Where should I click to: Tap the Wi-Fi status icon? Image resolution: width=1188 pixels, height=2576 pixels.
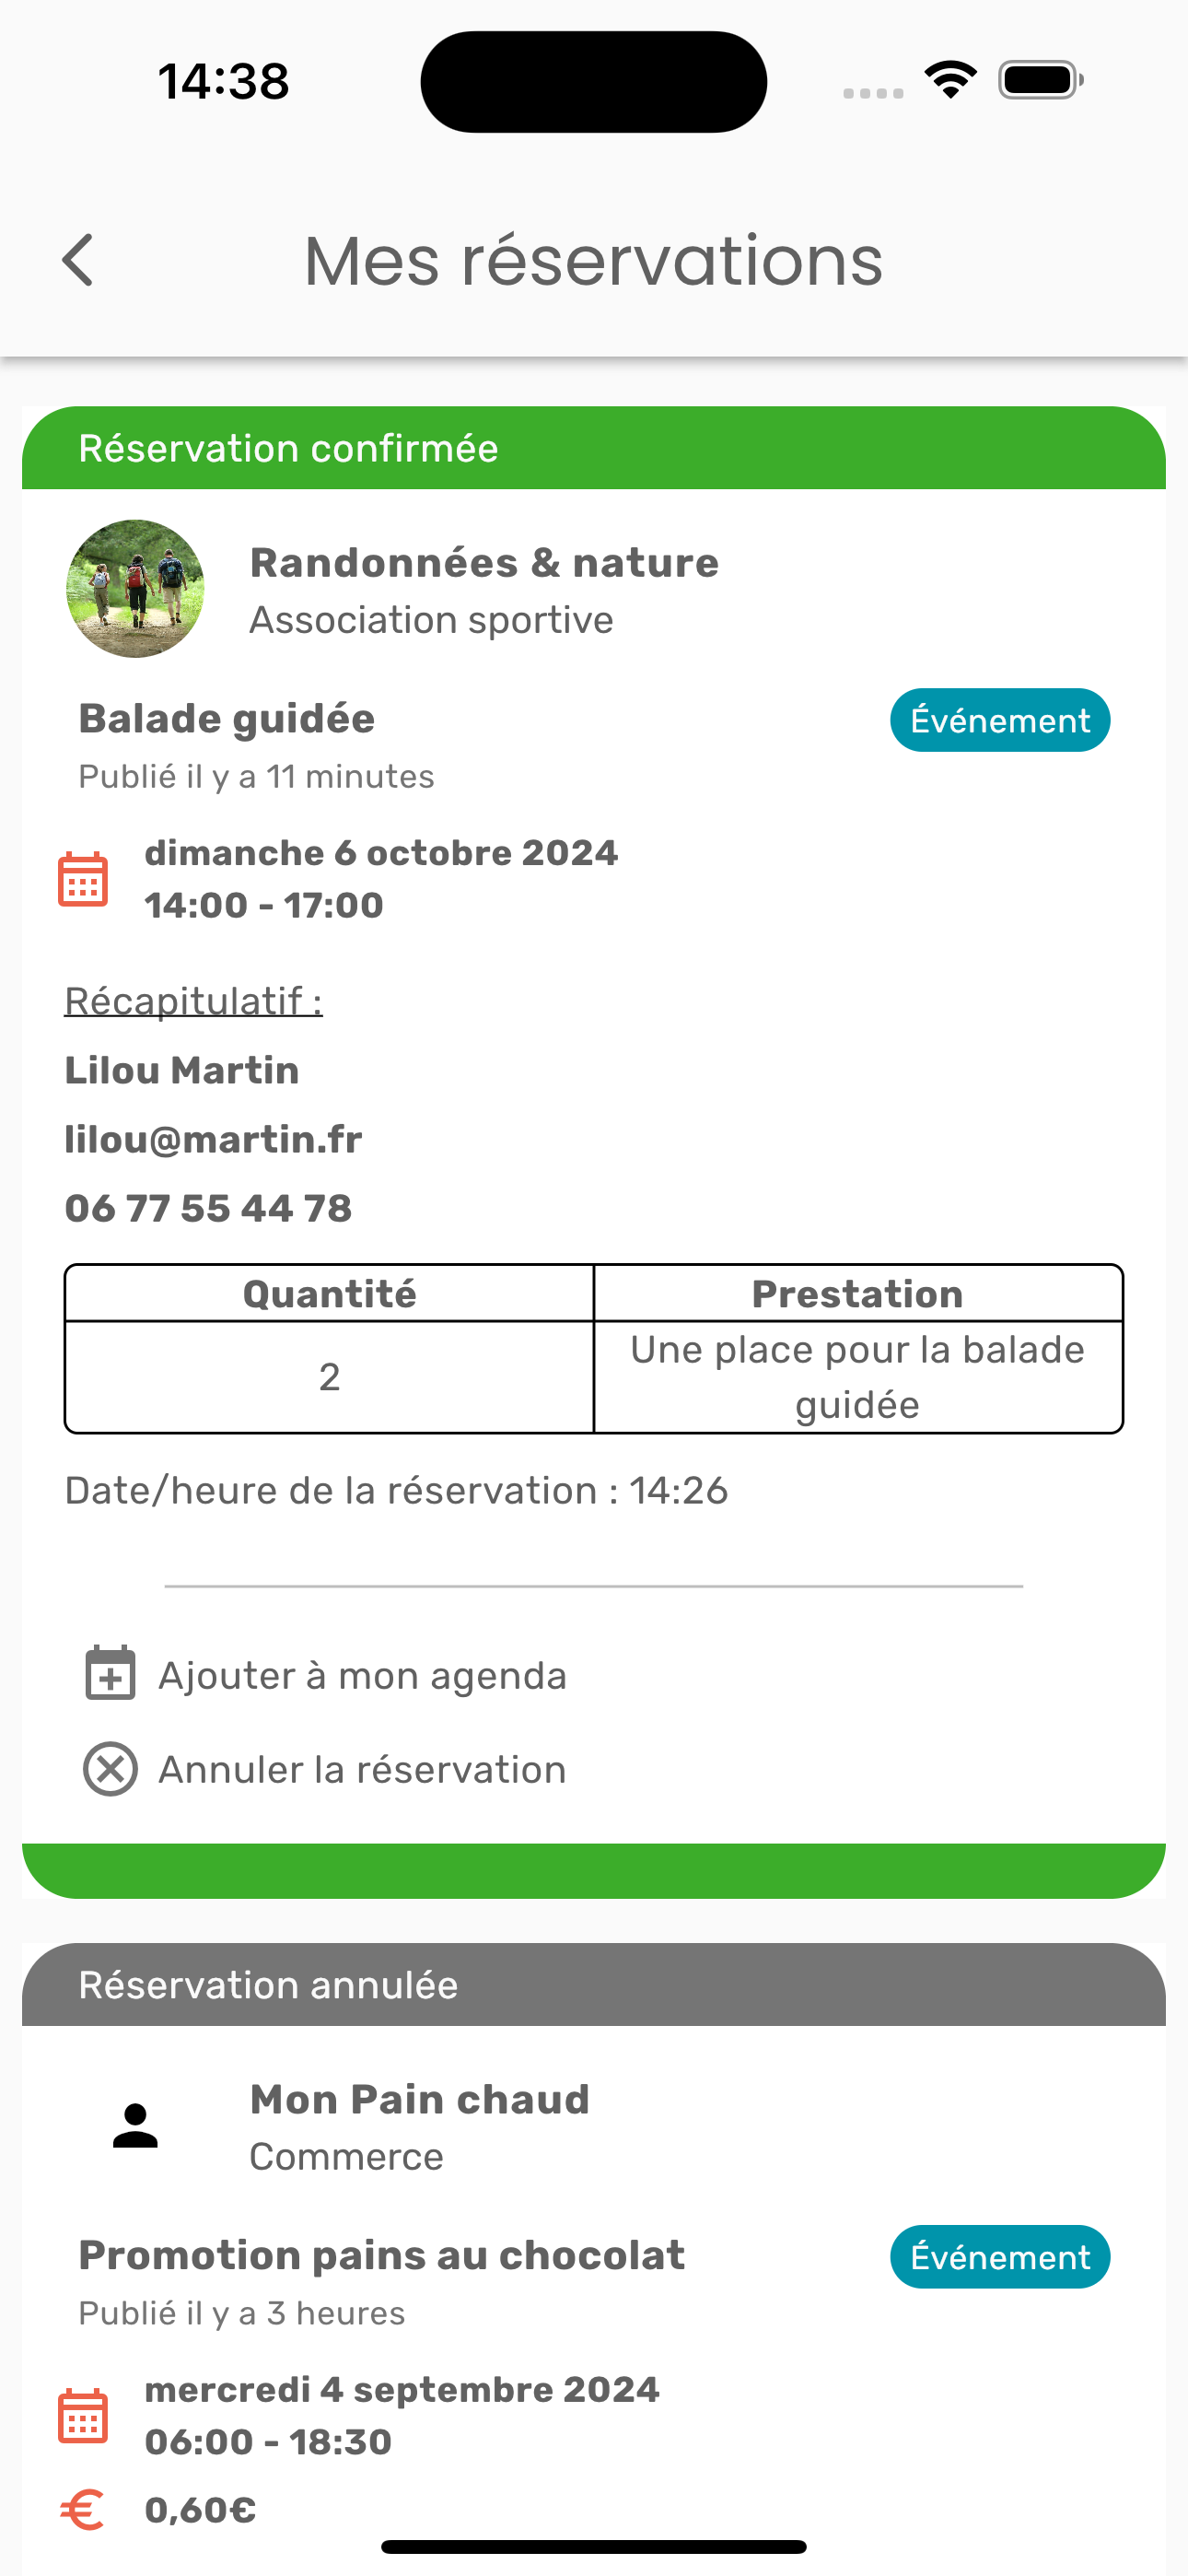tap(950, 80)
